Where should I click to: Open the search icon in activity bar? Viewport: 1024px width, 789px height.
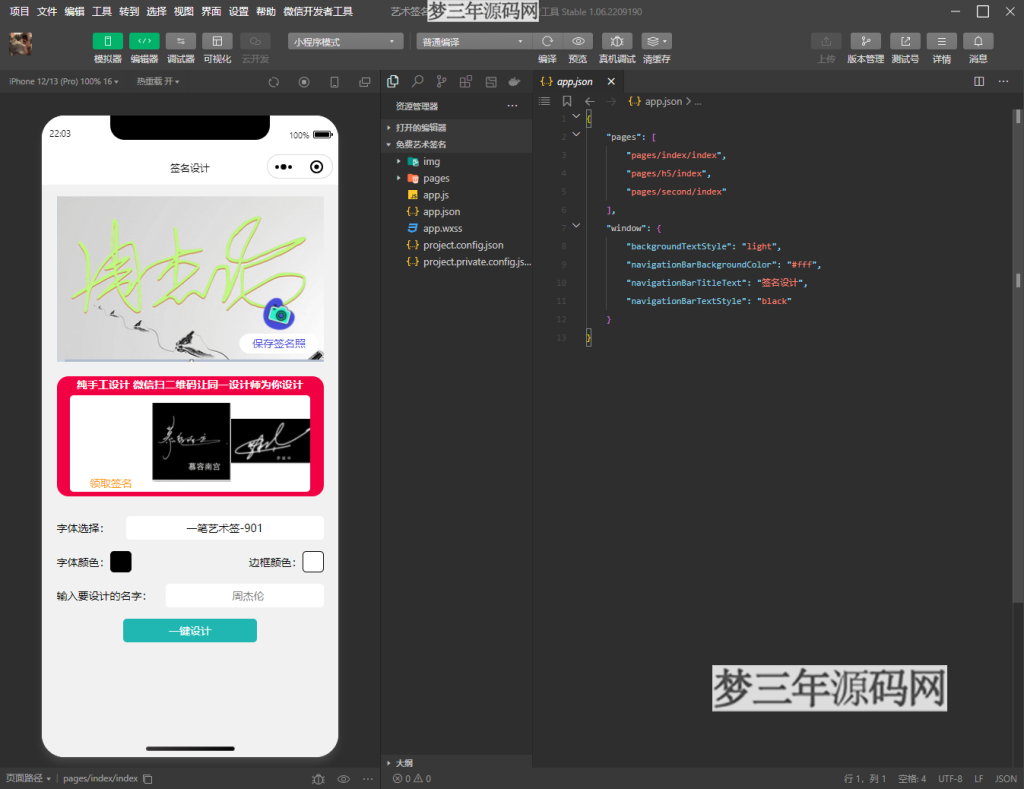coord(418,81)
